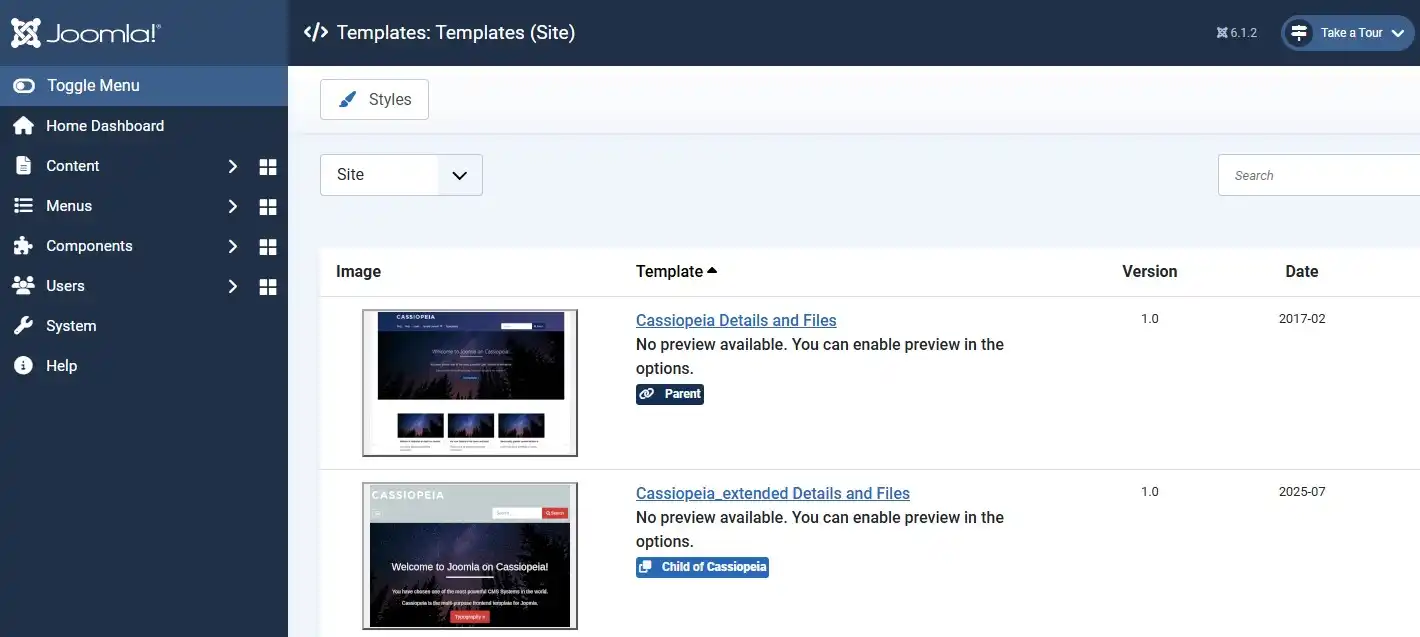Click the date 2017-02 cell
Screen dimensions: 1420x637
1302,319
